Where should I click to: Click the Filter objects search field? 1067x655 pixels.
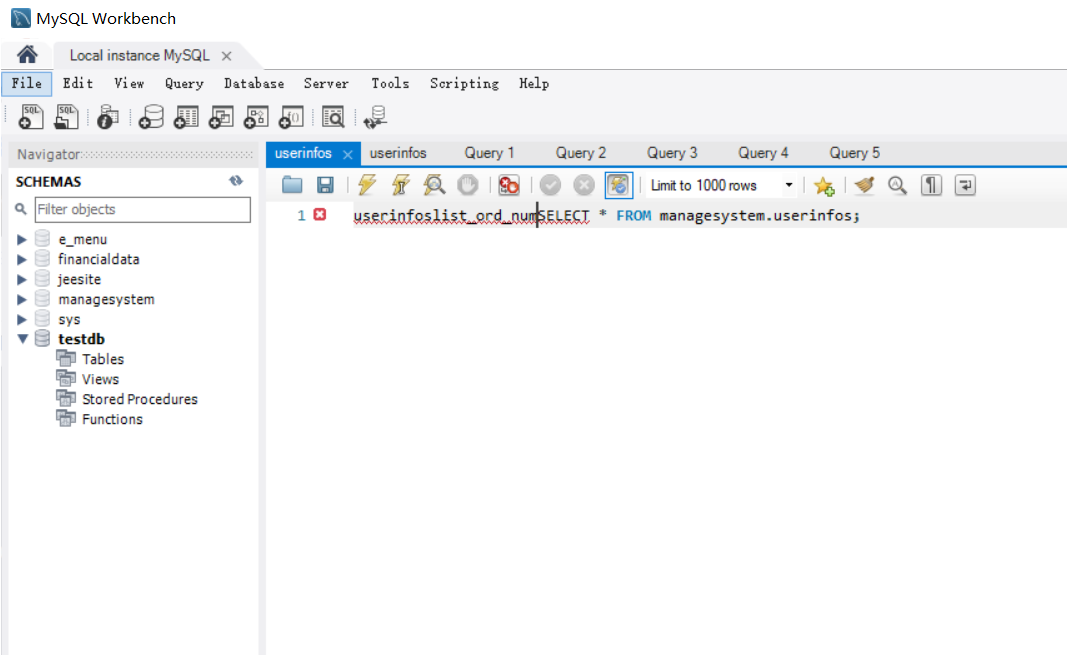[x=143, y=209]
